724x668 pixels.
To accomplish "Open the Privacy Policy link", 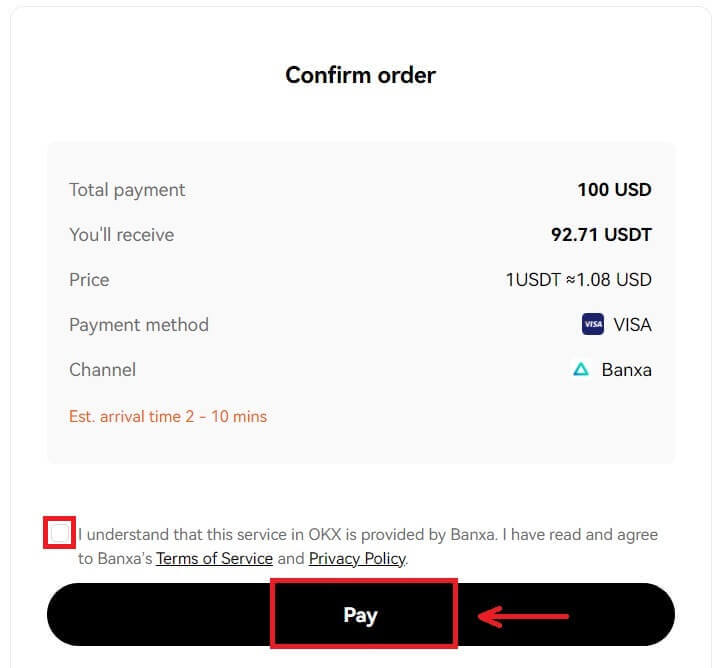I will click(x=357, y=559).
